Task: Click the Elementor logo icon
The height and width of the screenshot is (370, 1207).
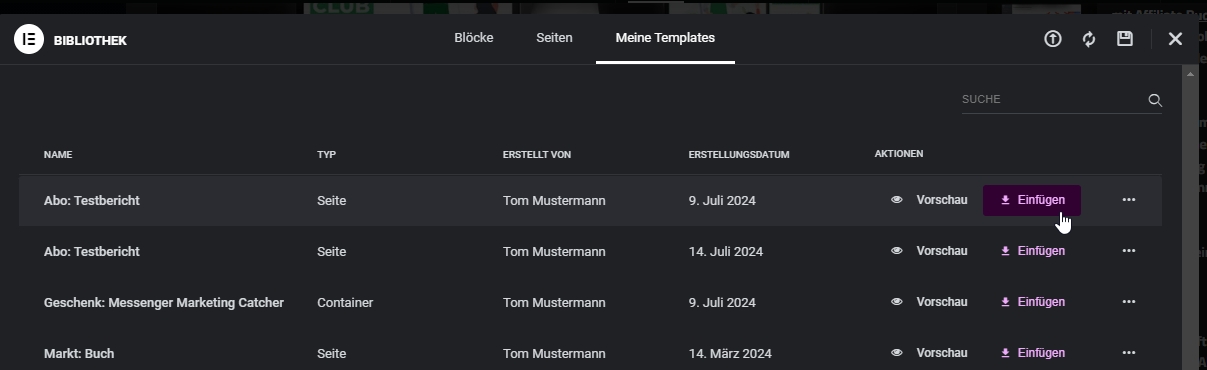Action: 28,40
